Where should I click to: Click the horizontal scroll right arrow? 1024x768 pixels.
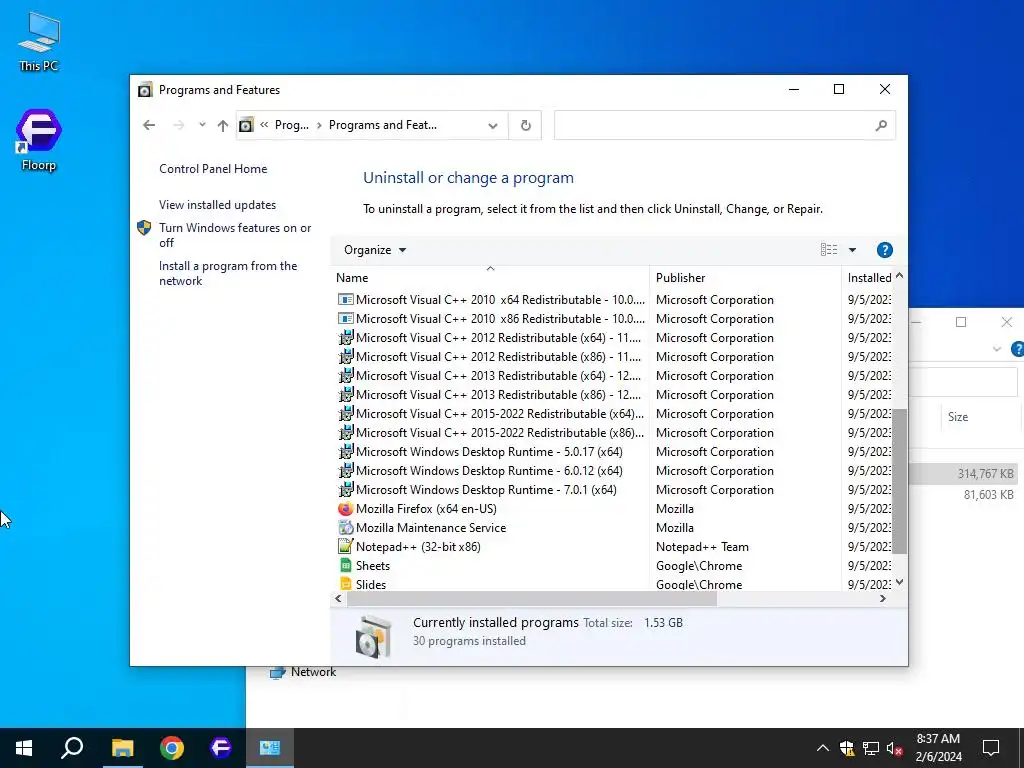(883, 598)
